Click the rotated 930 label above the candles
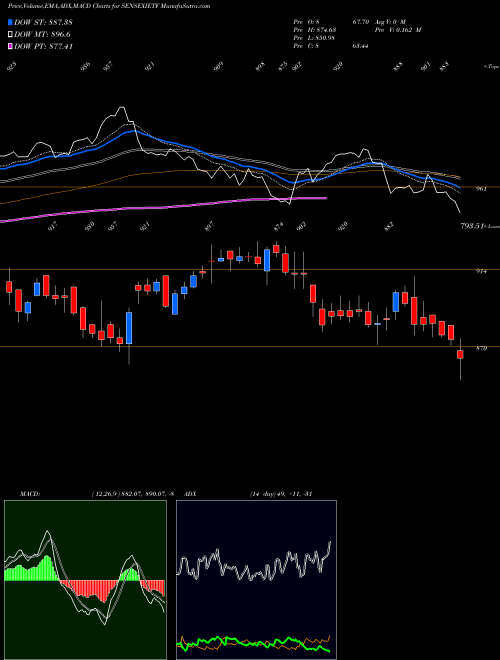Screen dimensions: 500x660 89,226
